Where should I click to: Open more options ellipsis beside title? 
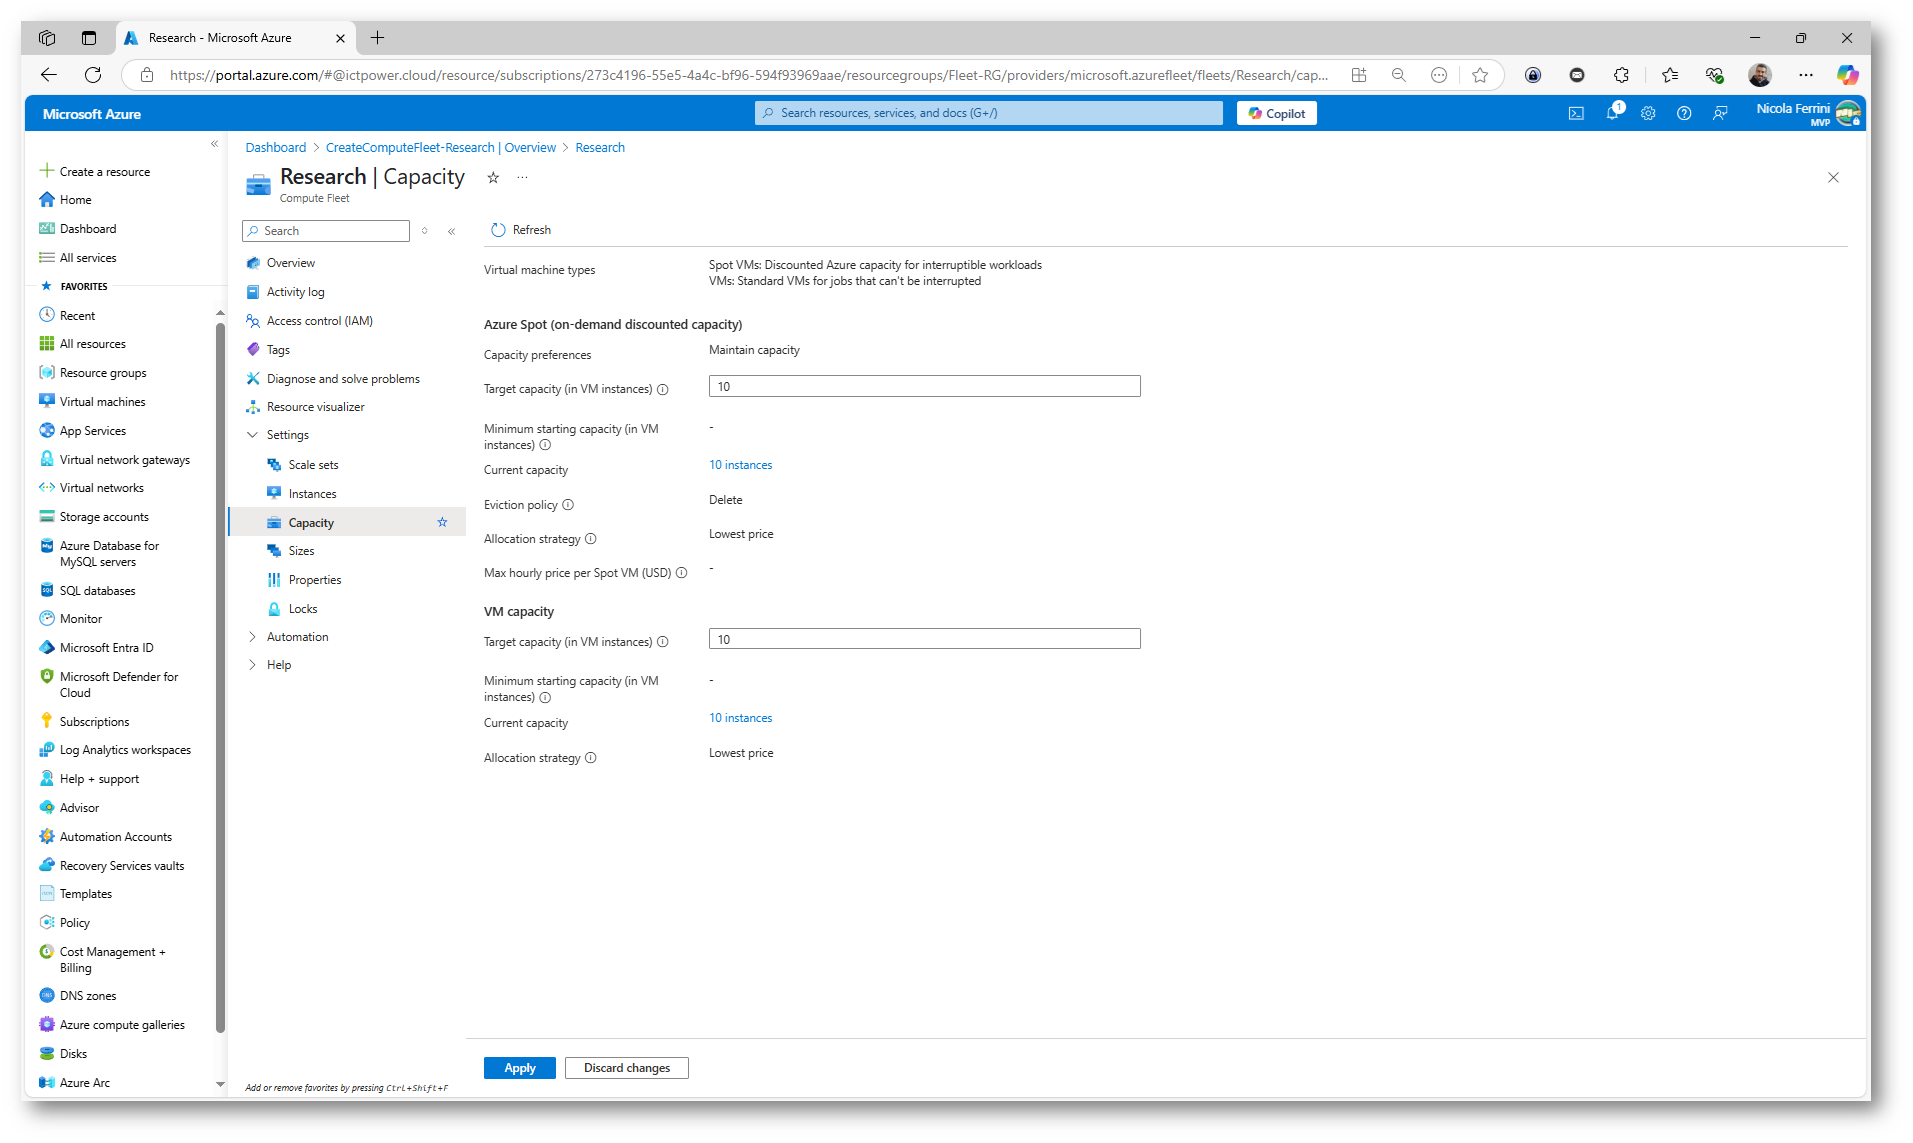(522, 178)
